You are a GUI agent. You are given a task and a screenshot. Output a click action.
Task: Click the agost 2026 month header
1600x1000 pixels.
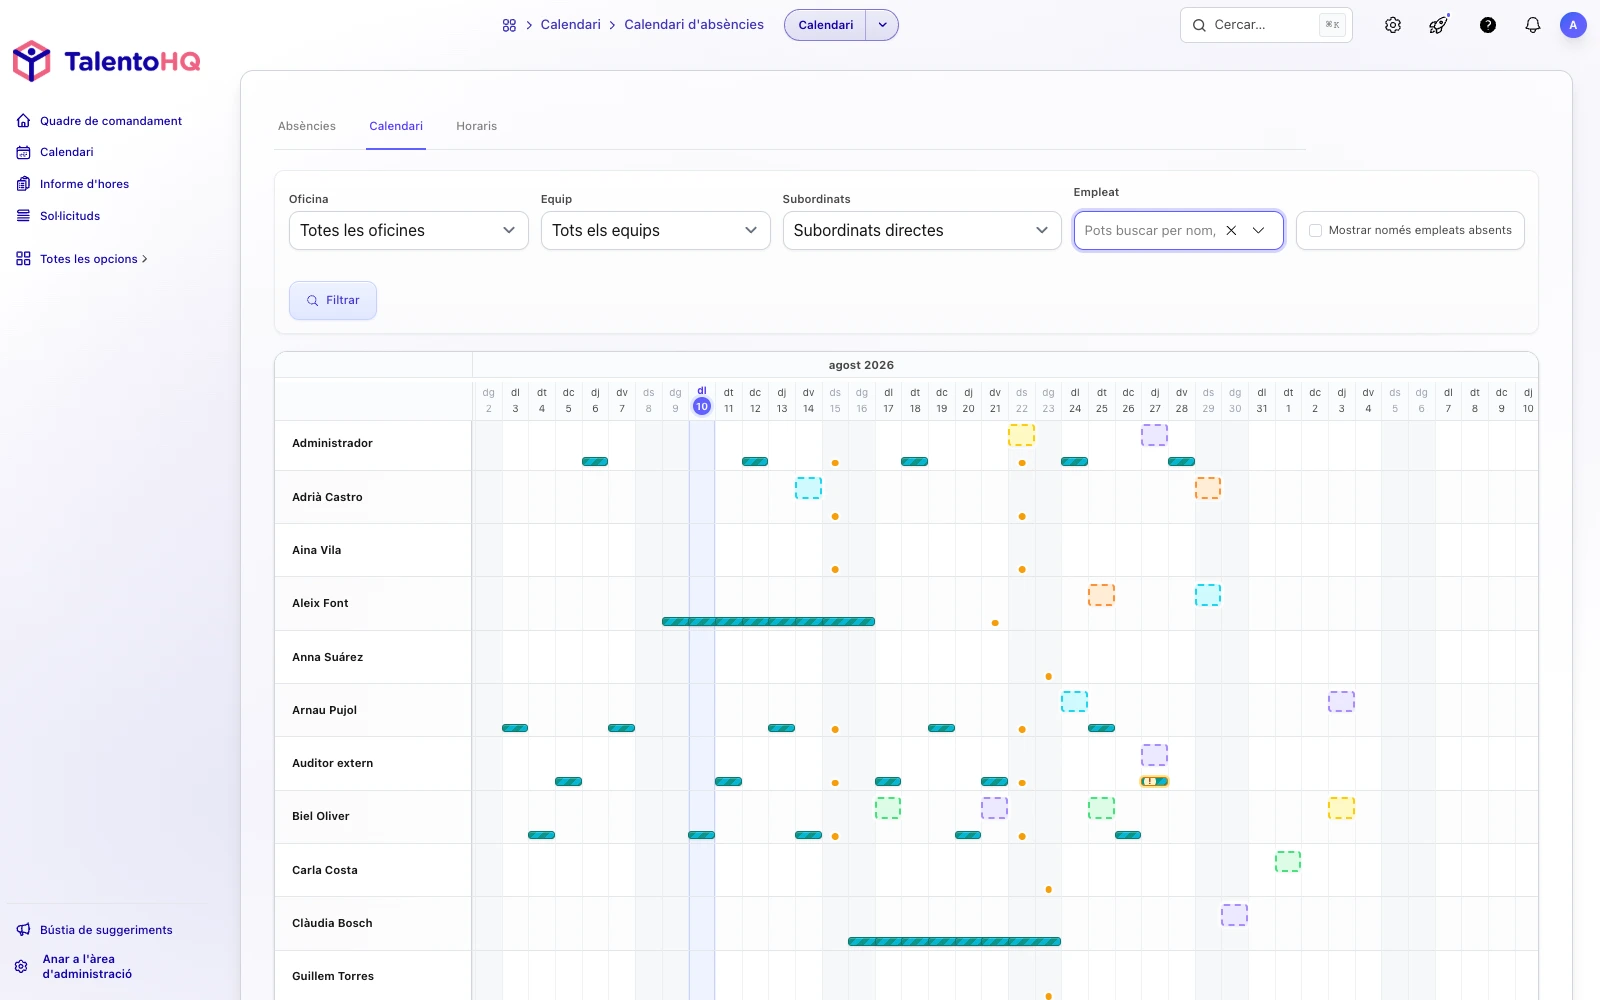(x=861, y=365)
